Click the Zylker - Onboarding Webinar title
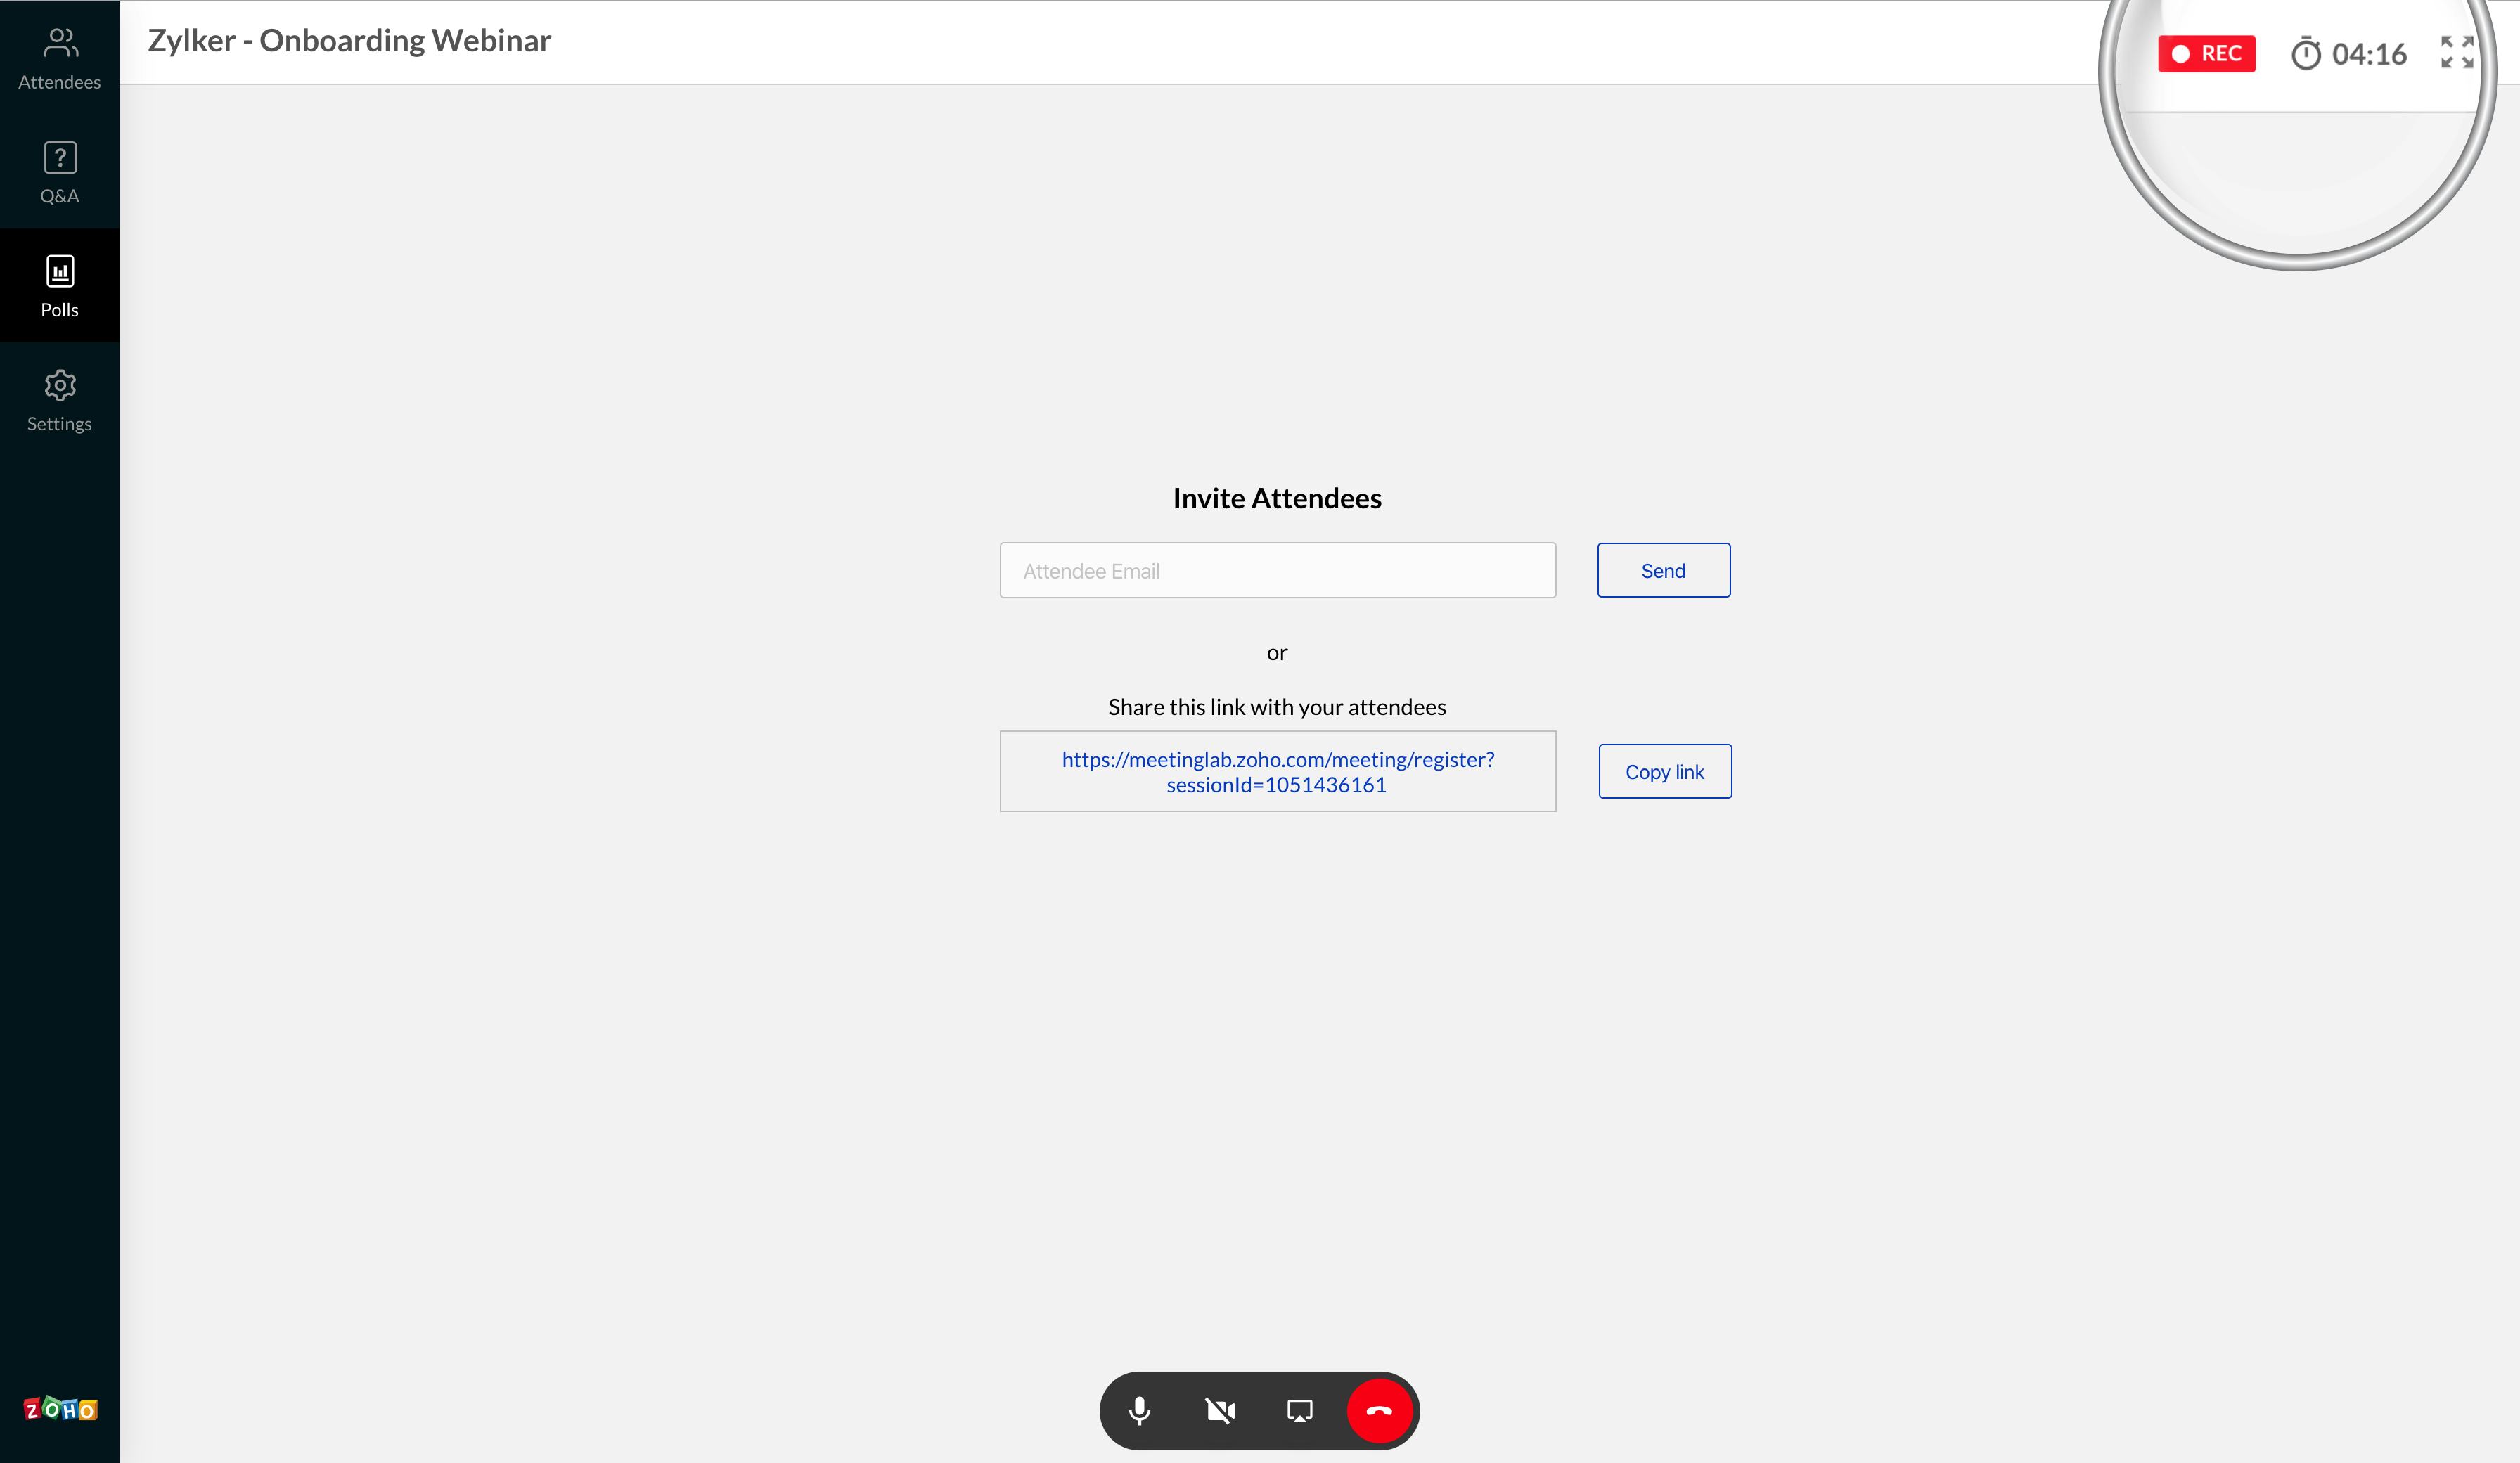This screenshot has height=1463, width=2520. 349,41
